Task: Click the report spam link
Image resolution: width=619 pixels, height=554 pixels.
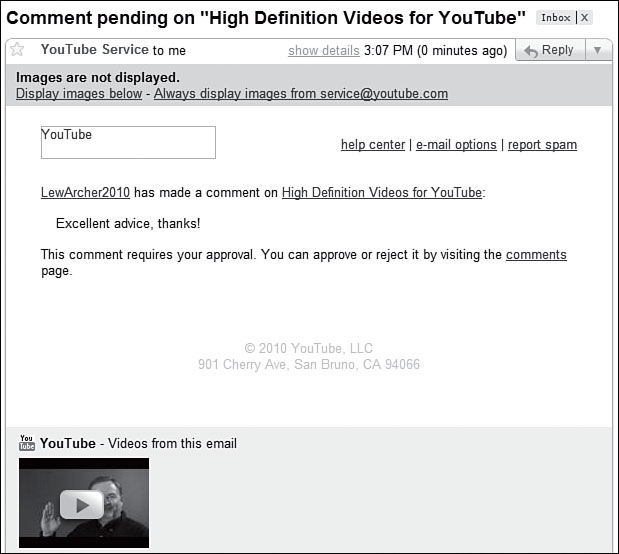Action: (x=542, y=145)
